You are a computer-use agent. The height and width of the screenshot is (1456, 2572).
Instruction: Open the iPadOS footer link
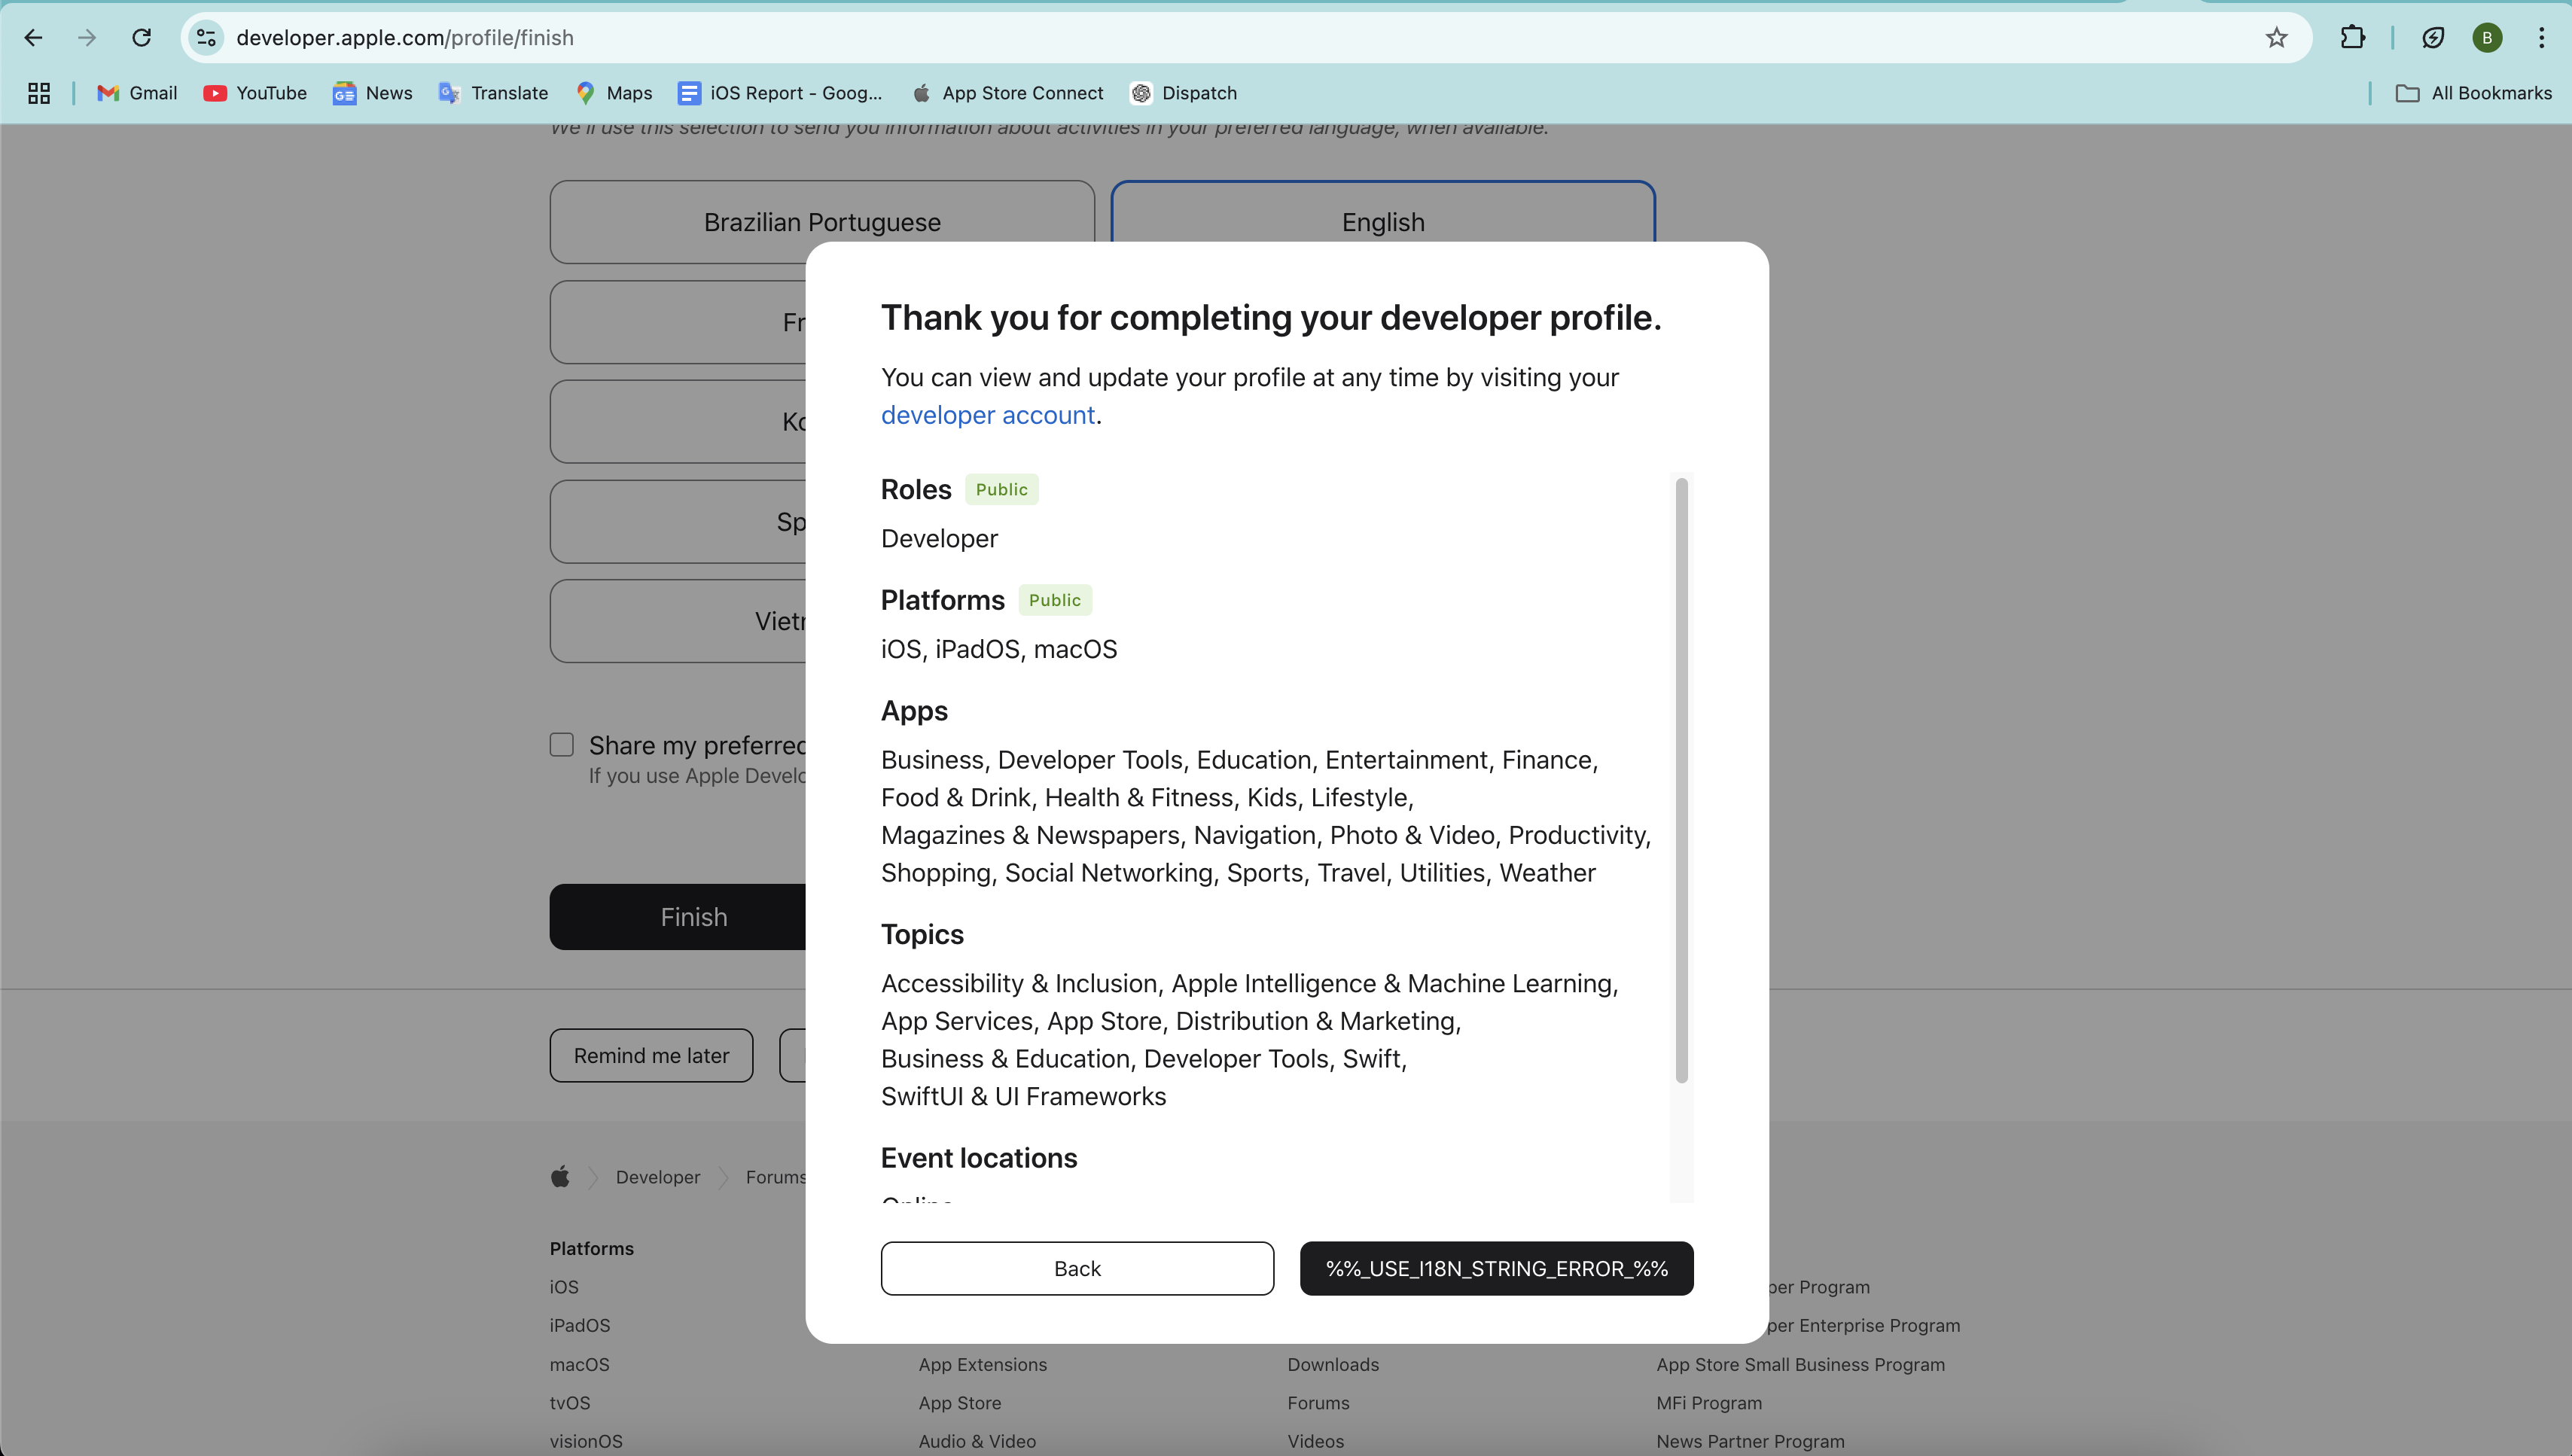pos(580,1325)
